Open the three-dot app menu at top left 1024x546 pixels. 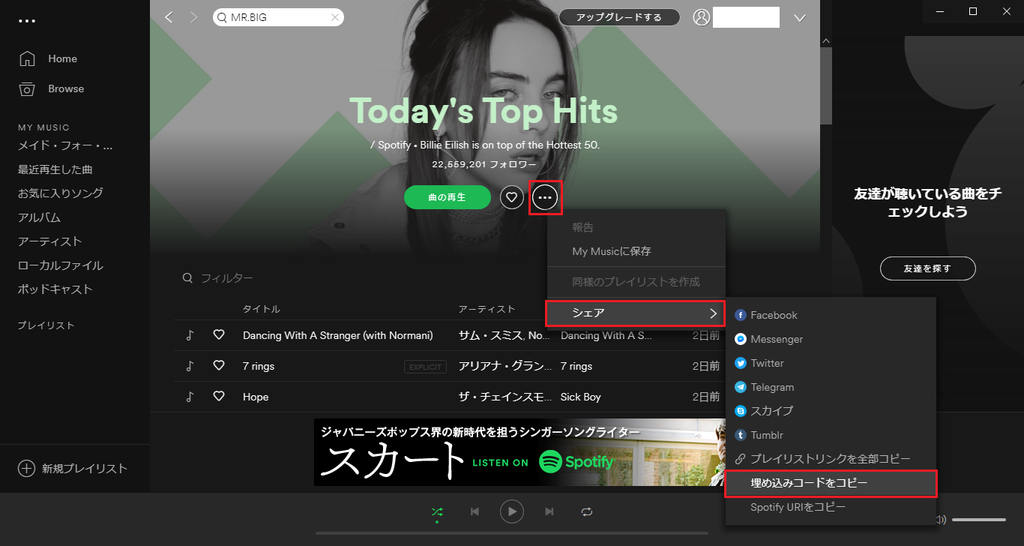pyautogui.click(x=27, y=21)
